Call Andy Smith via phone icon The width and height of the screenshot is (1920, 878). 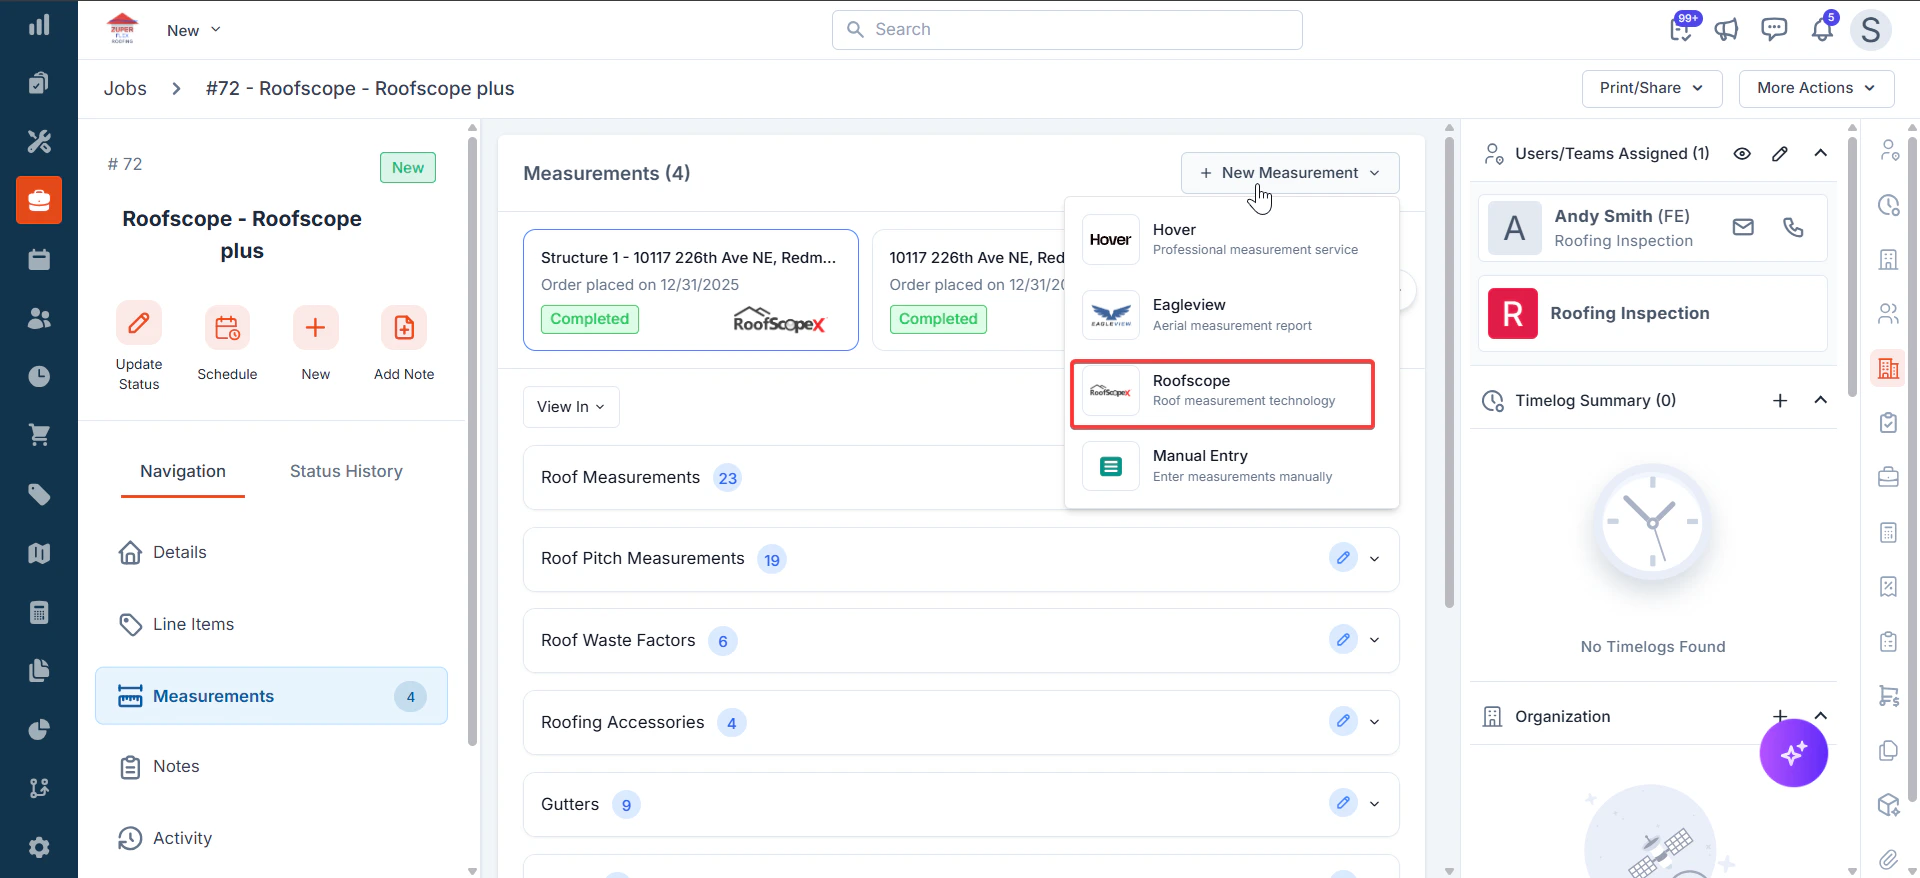1793,227
